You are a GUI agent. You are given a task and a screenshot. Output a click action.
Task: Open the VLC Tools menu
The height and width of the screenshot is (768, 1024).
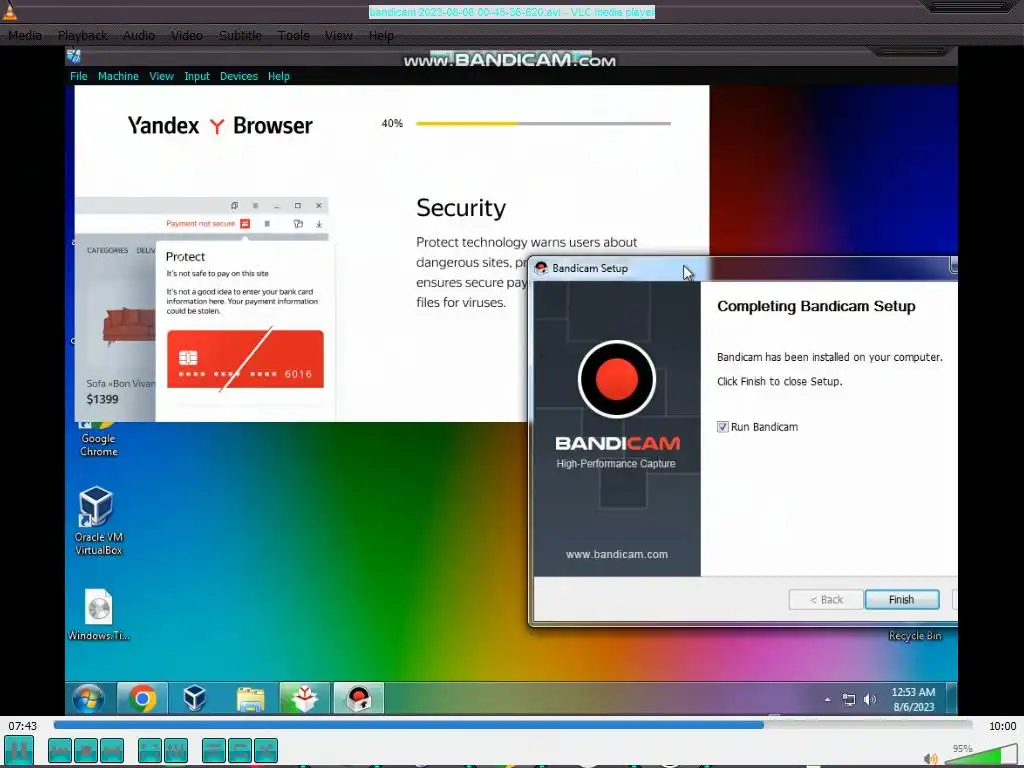[293, 35]
